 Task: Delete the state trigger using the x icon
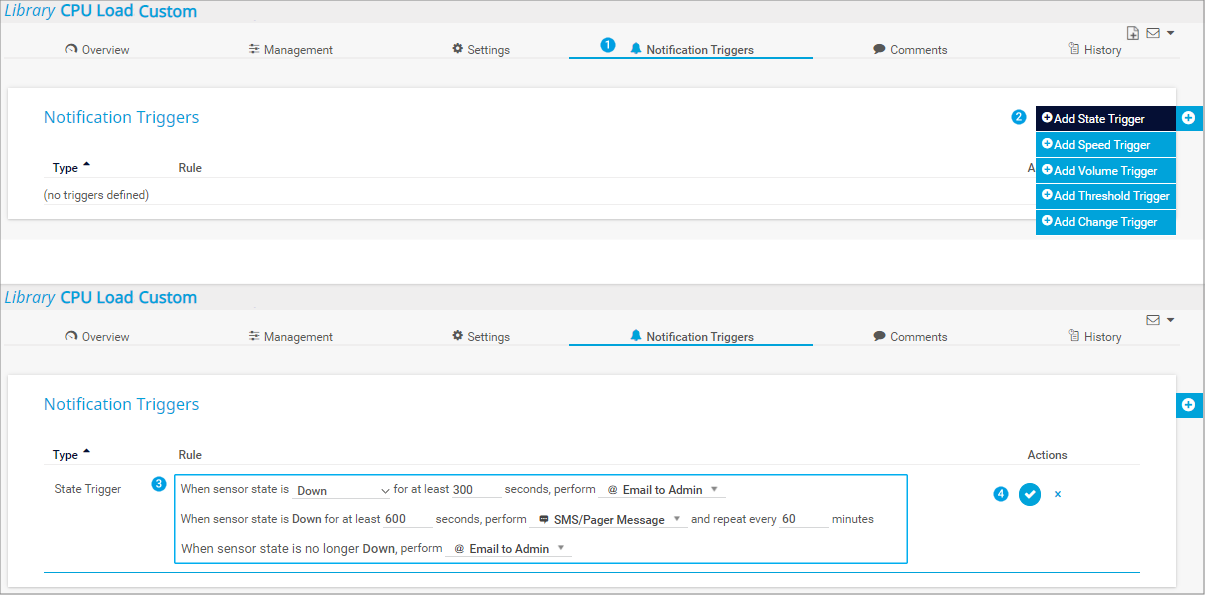(1058, 494)
